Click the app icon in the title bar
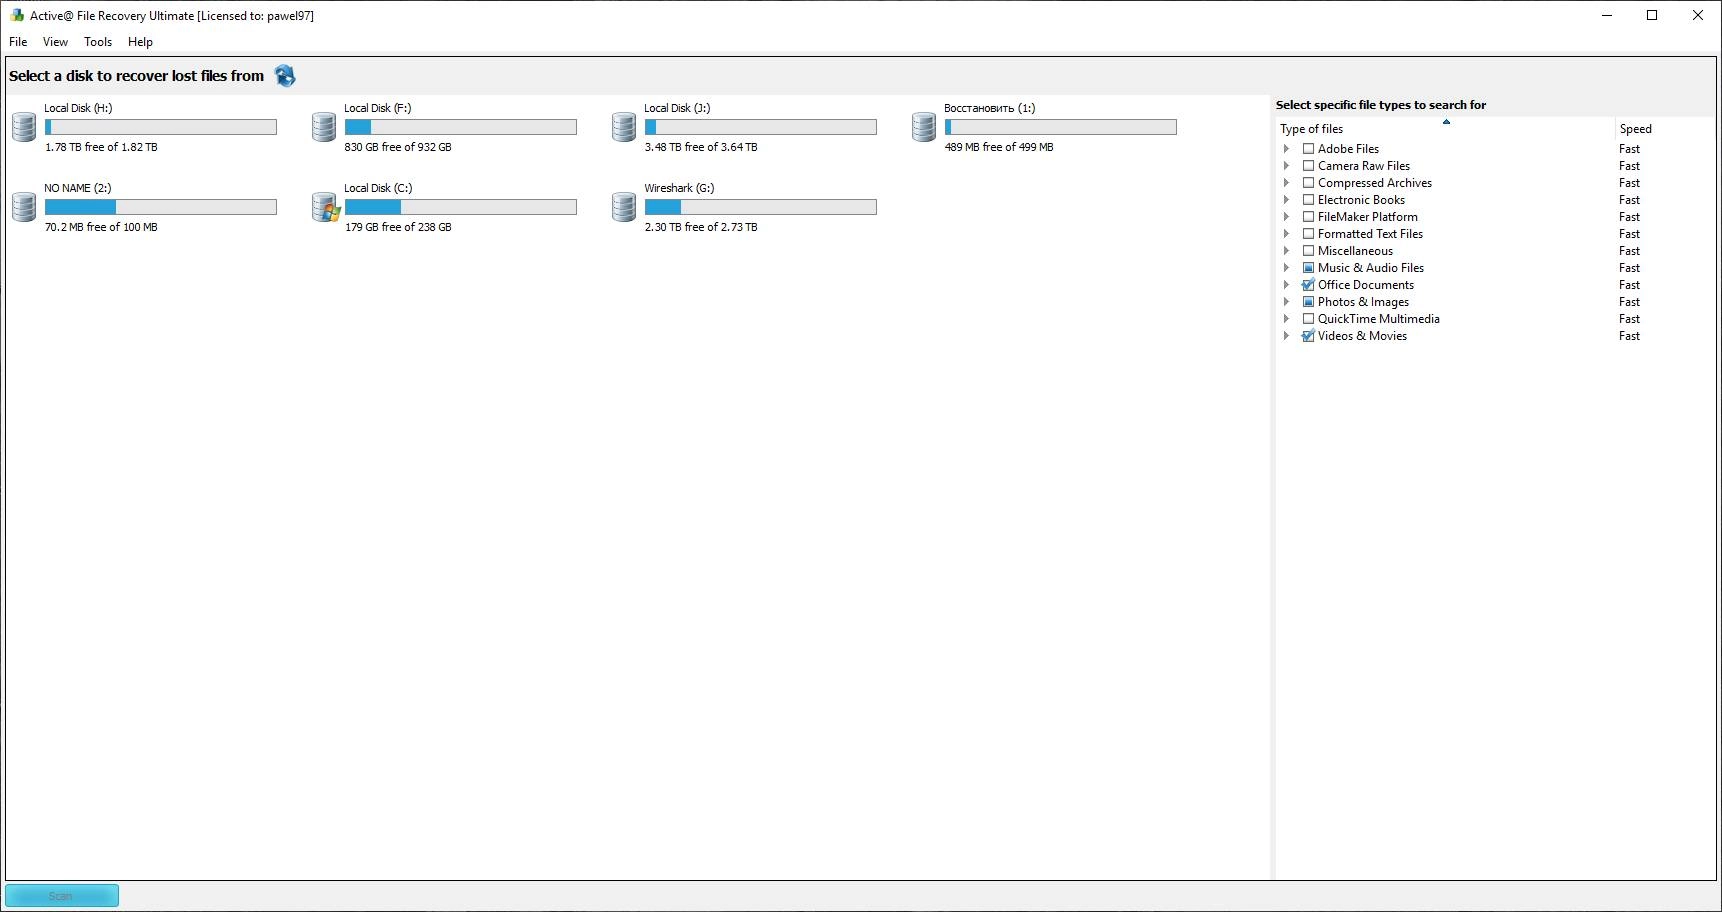The width and height of the screenshot is (1722, 912). pyautogui.click(x=17, y=15)
